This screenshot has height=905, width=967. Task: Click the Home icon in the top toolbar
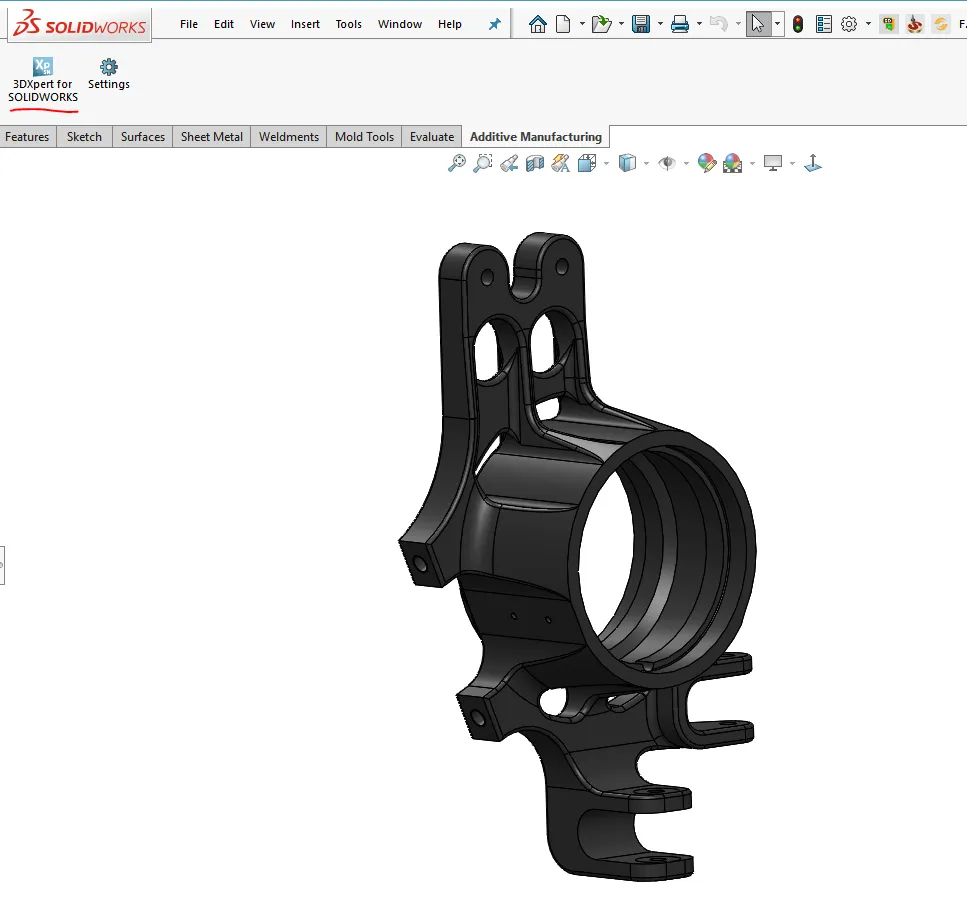tap(537, 23)
